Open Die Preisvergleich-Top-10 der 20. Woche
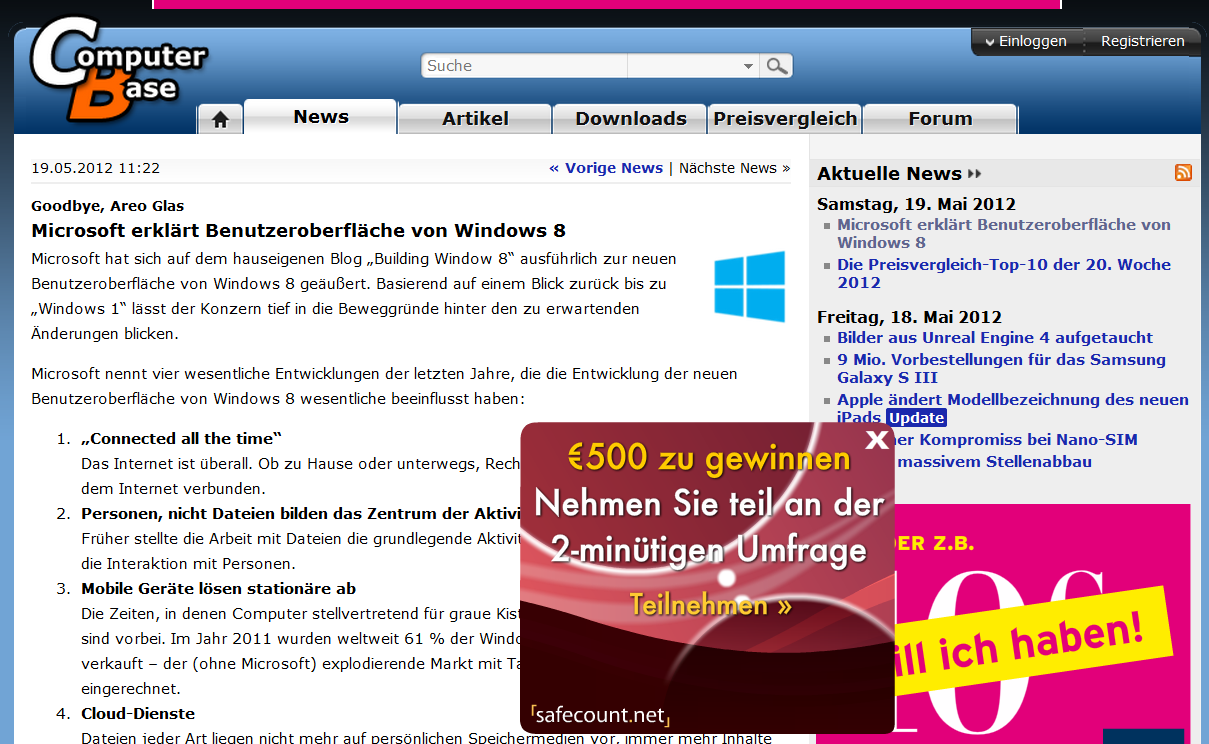Screen dimensions: 1209x744 point(1003,273)
